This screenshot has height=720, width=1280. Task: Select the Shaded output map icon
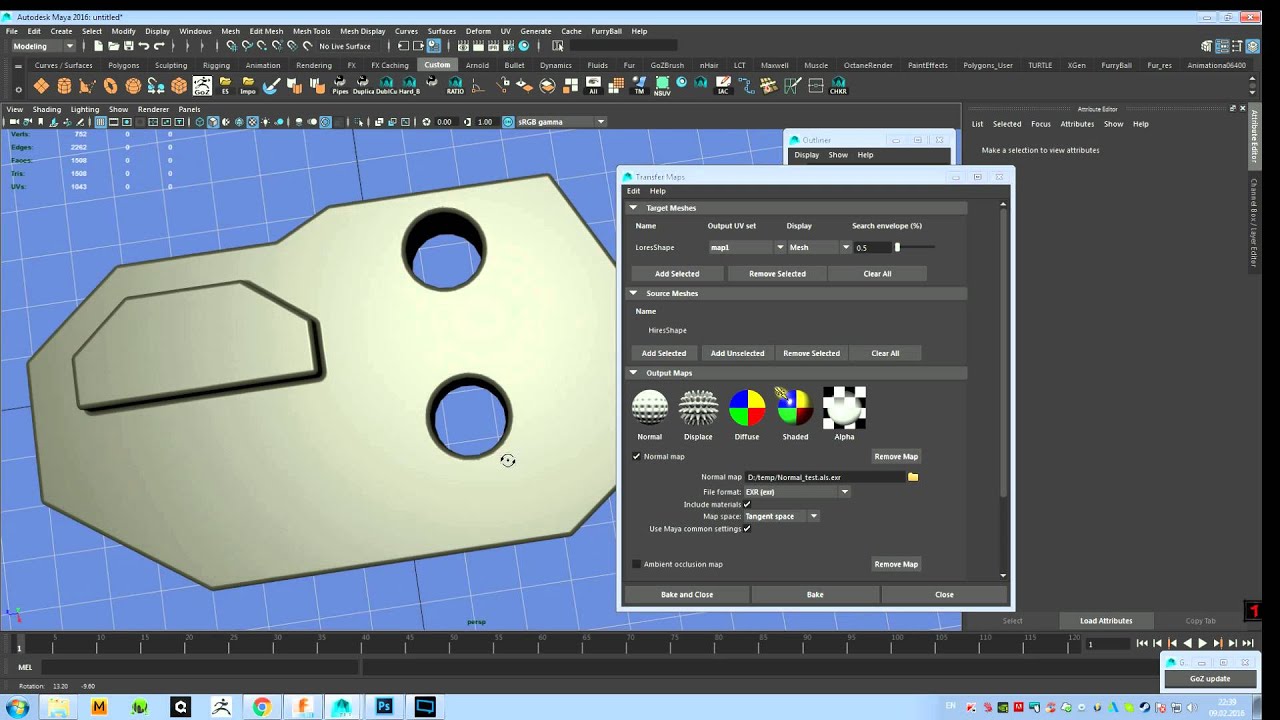pos(795,408)
